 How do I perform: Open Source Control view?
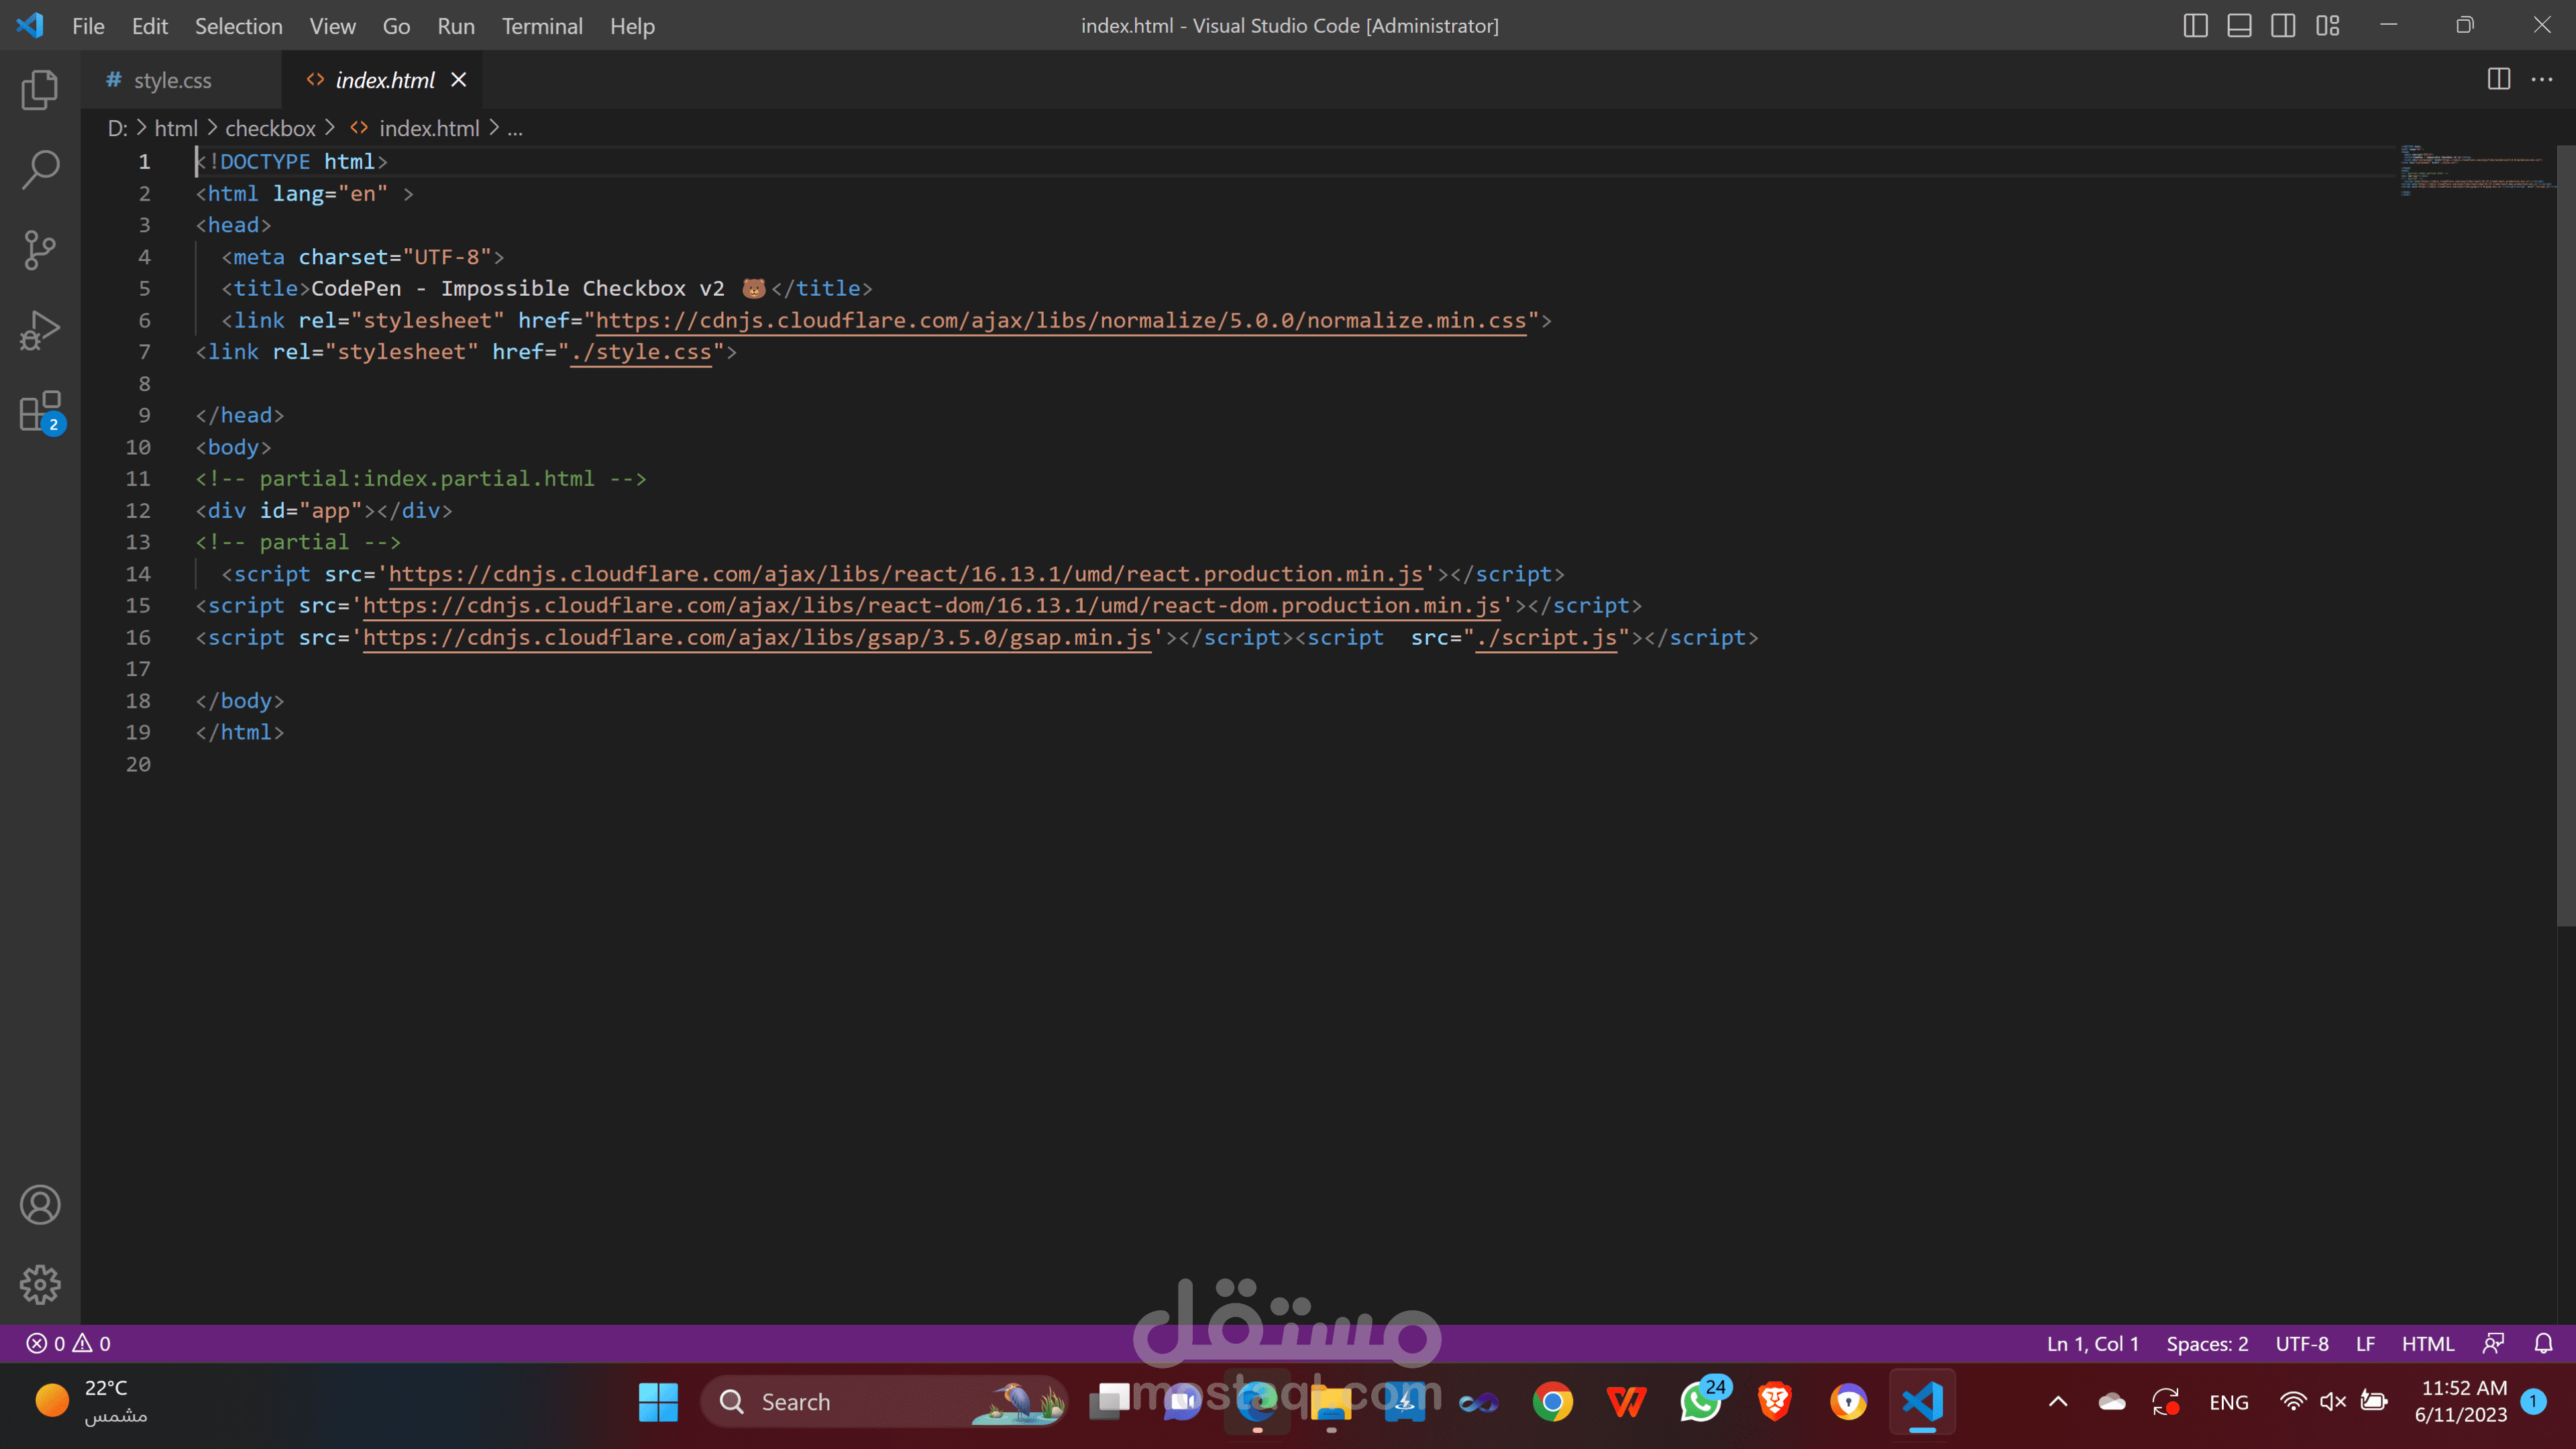[40, 250]
